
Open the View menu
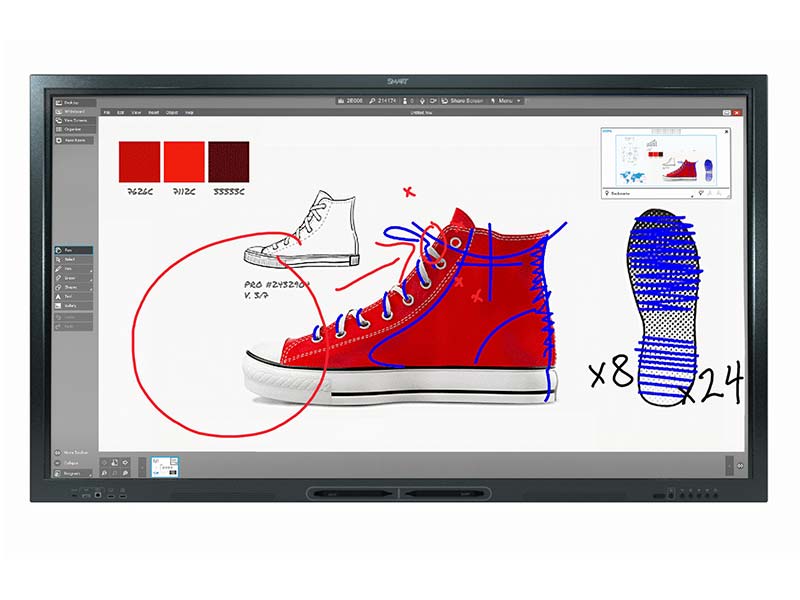point(136,112)
